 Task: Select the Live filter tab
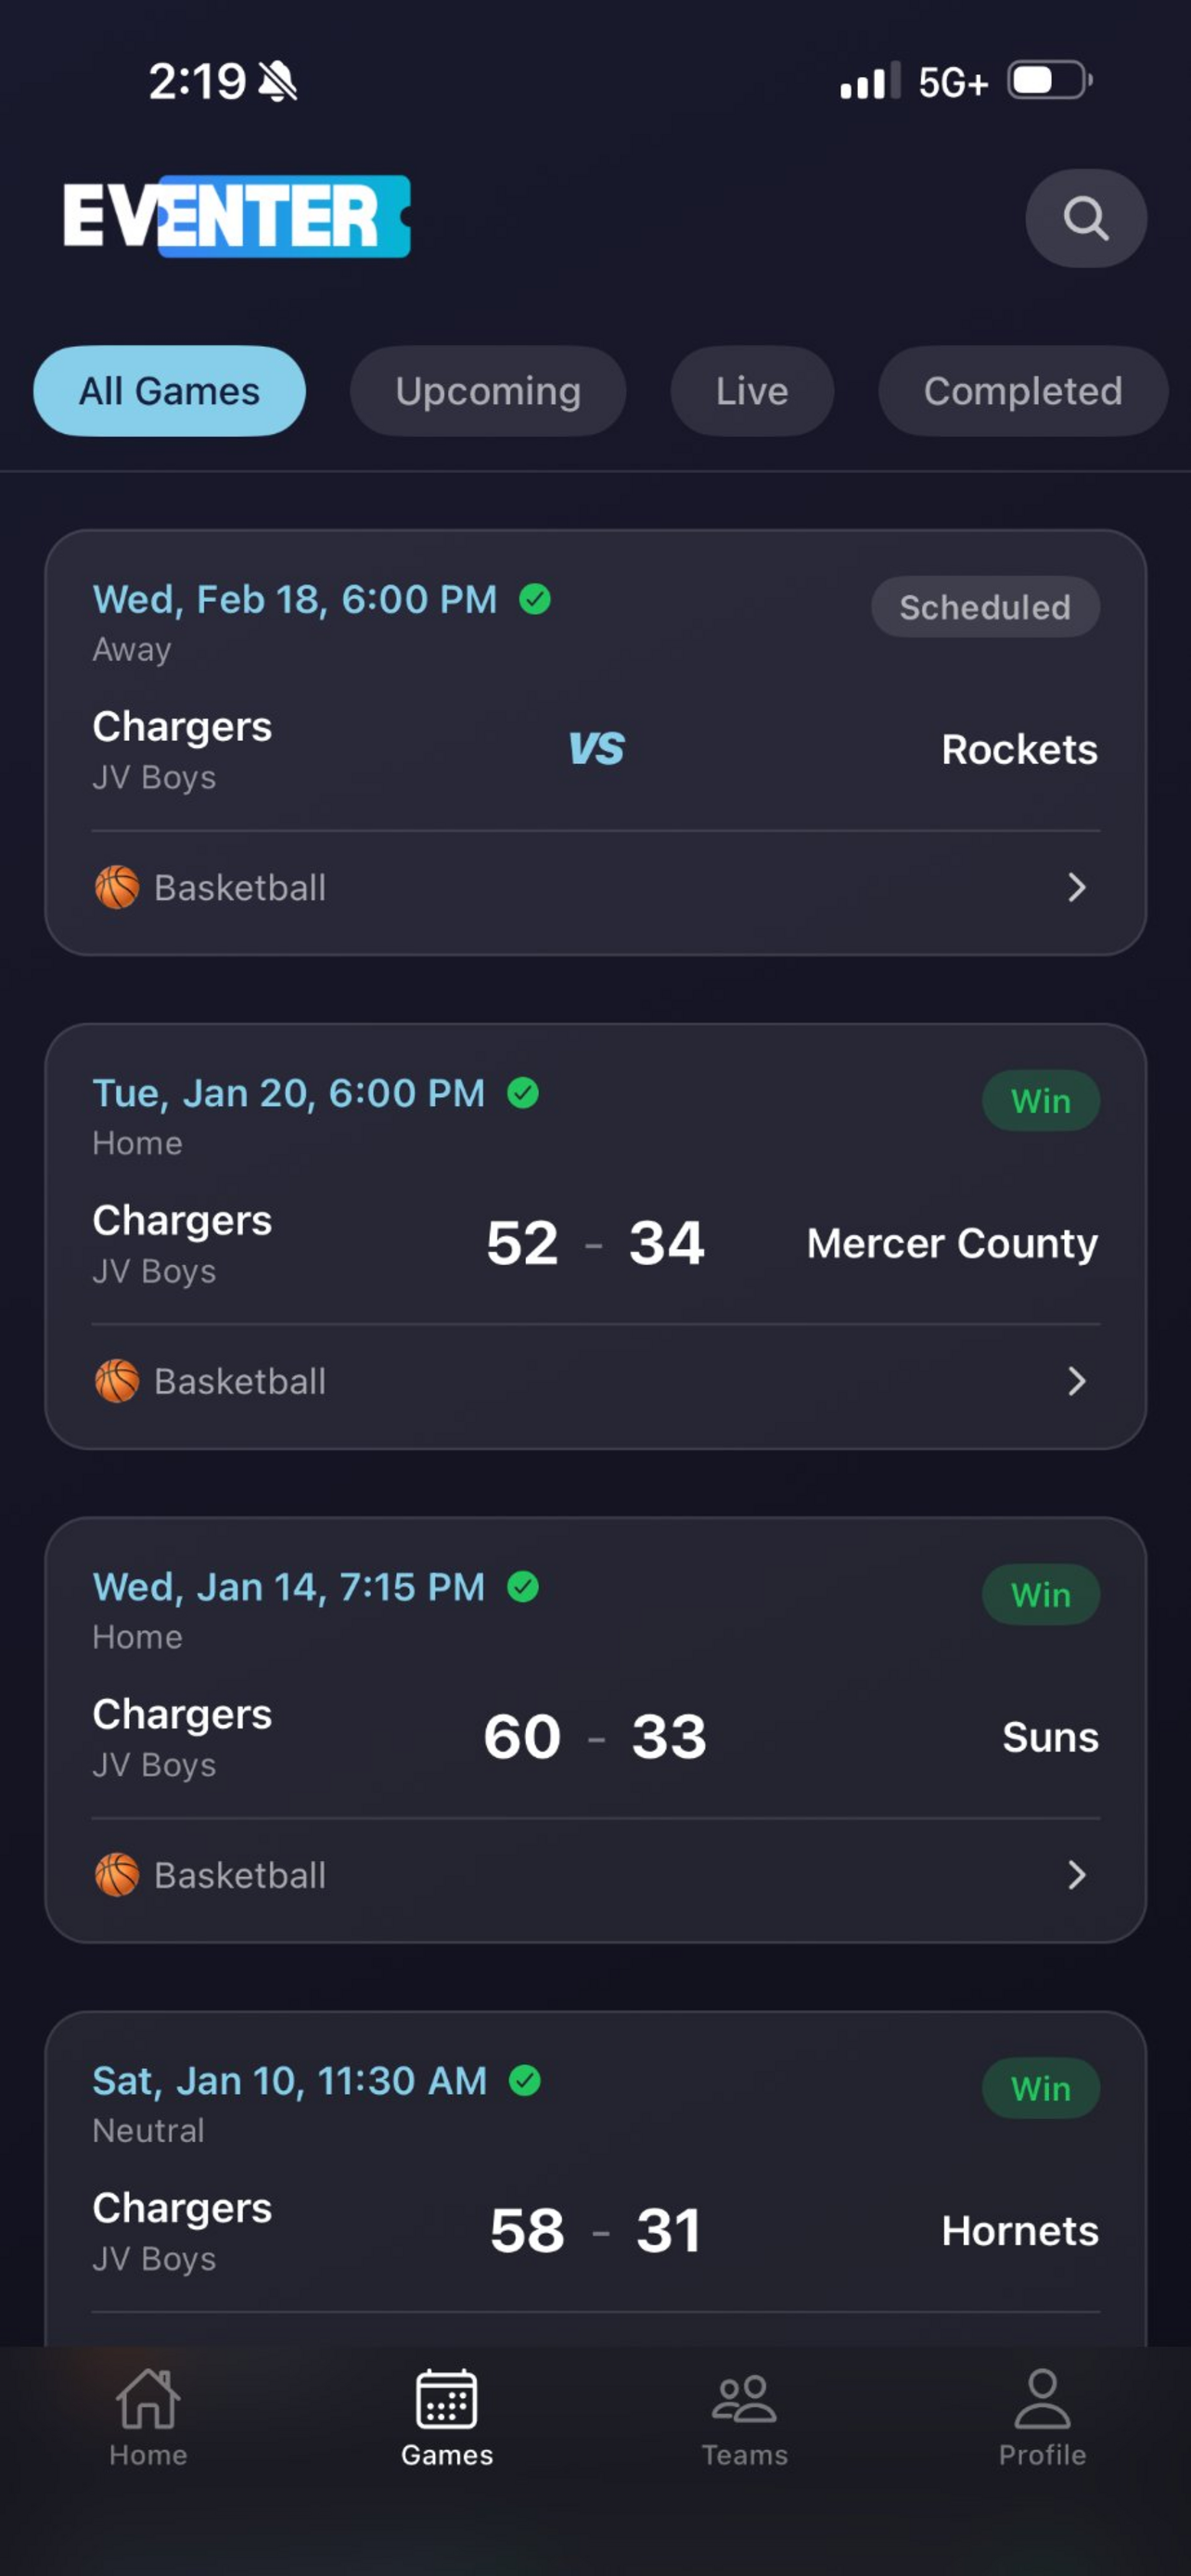752,391
